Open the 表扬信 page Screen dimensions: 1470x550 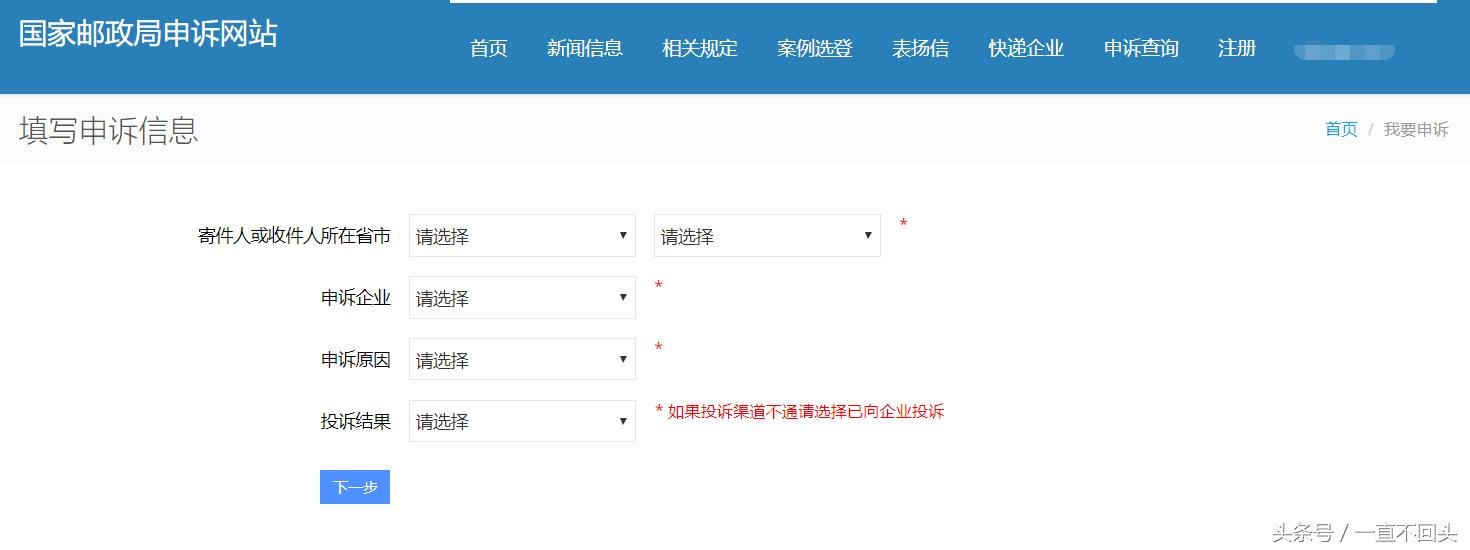920,48
